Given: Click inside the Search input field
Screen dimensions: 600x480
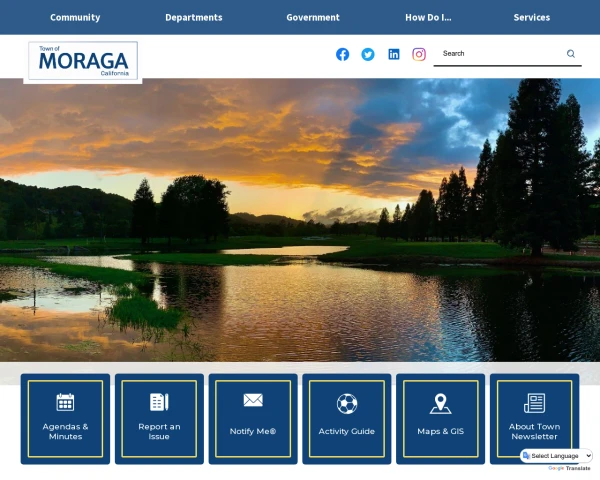Looking at the screenshot, I should tap(500, 54).
